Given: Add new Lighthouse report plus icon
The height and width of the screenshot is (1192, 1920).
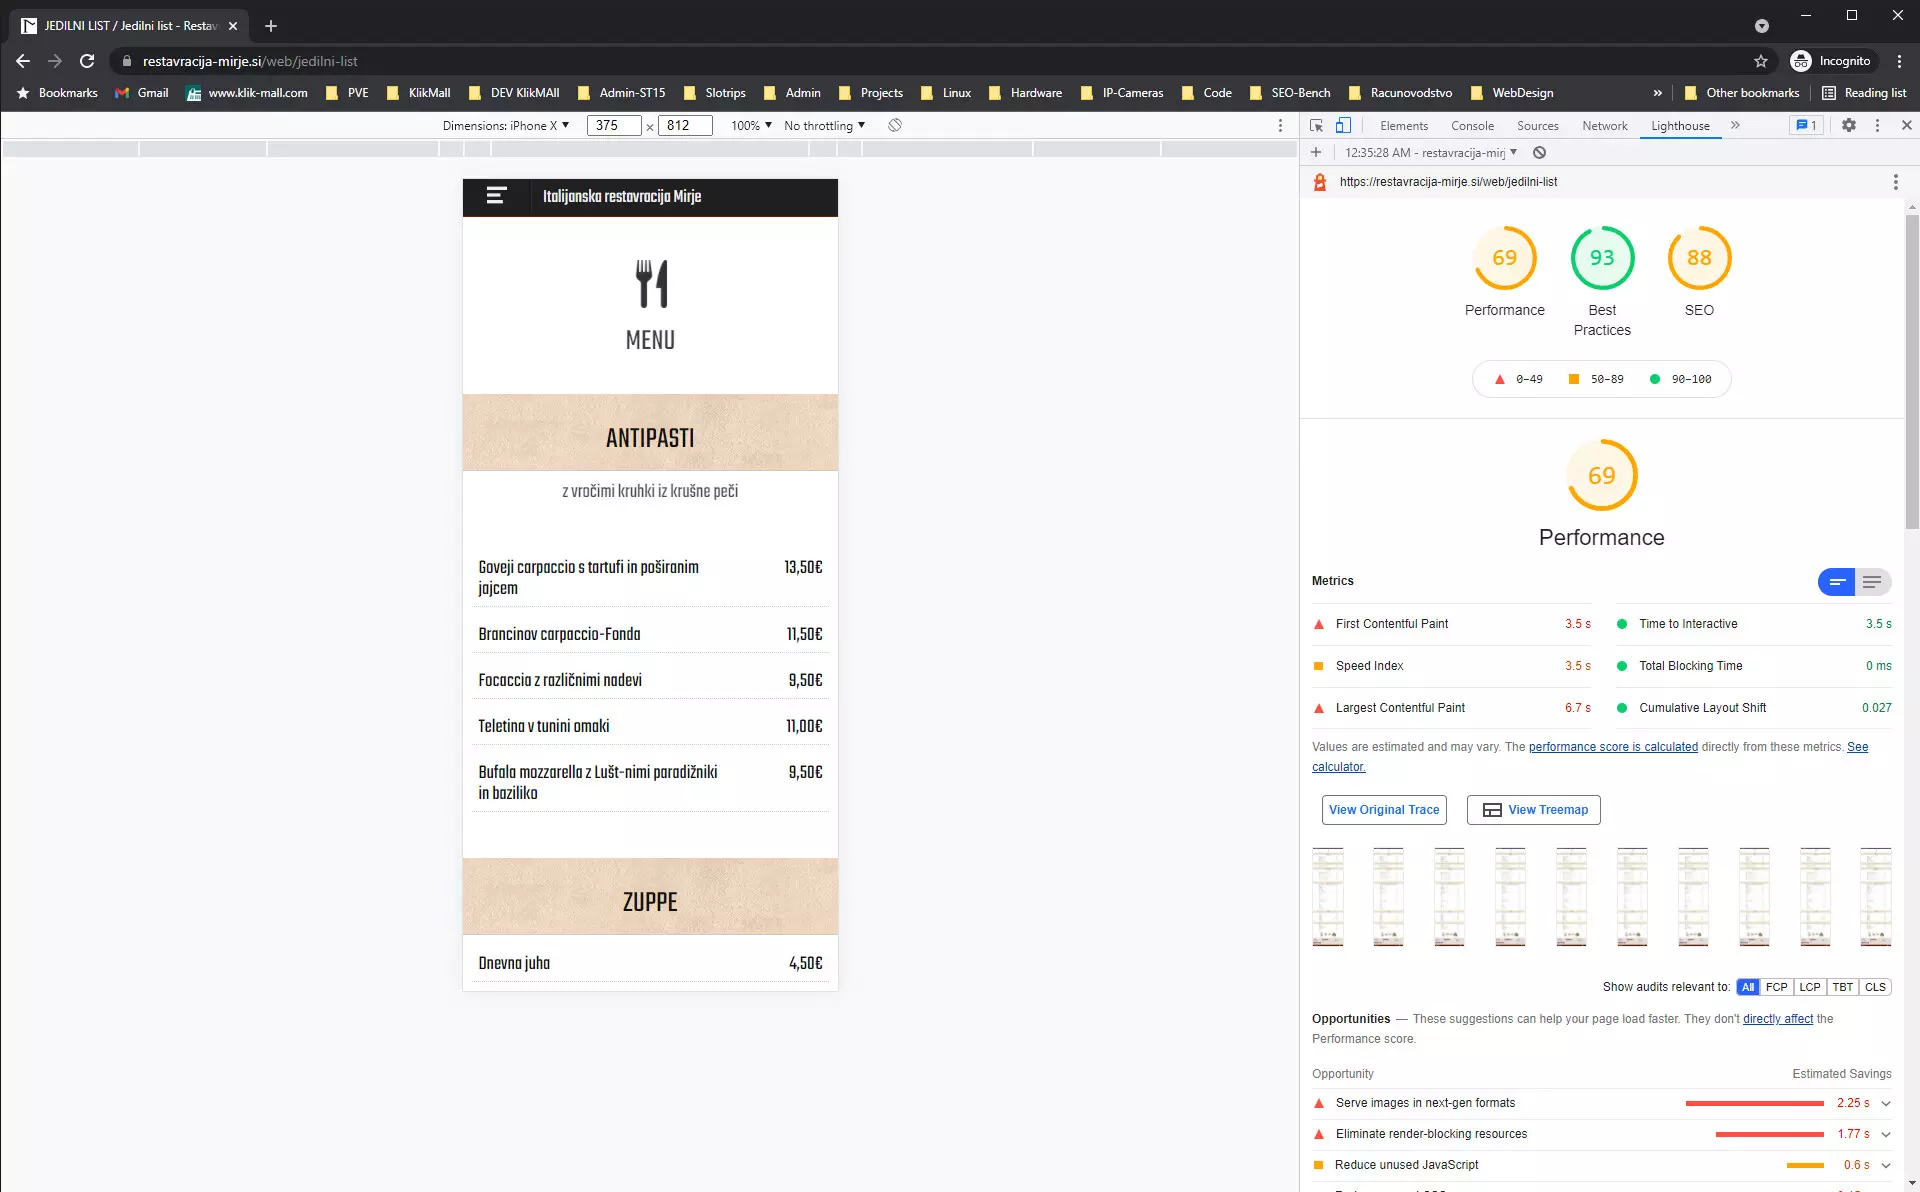Looking at the screenshot, I should click(1316, 153).
